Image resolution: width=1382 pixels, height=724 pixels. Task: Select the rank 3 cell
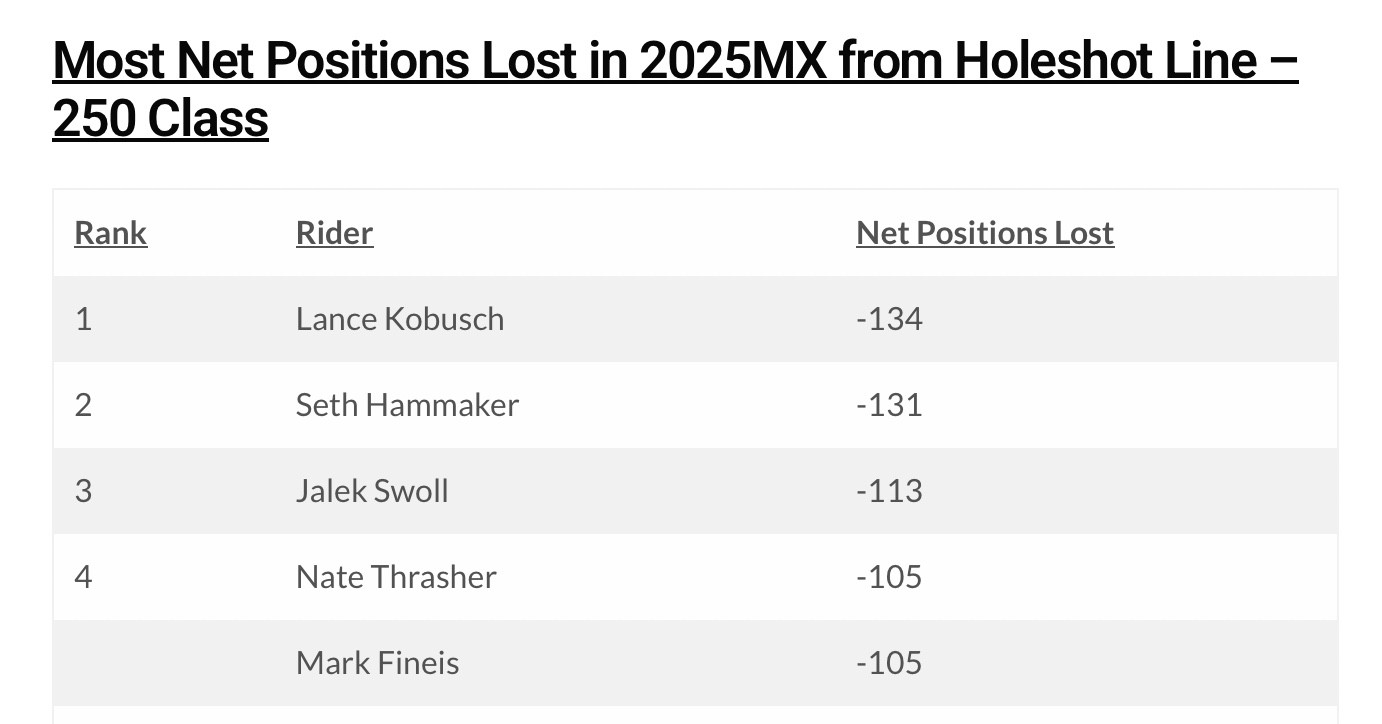pyautogui.click(x=83, y=491)
